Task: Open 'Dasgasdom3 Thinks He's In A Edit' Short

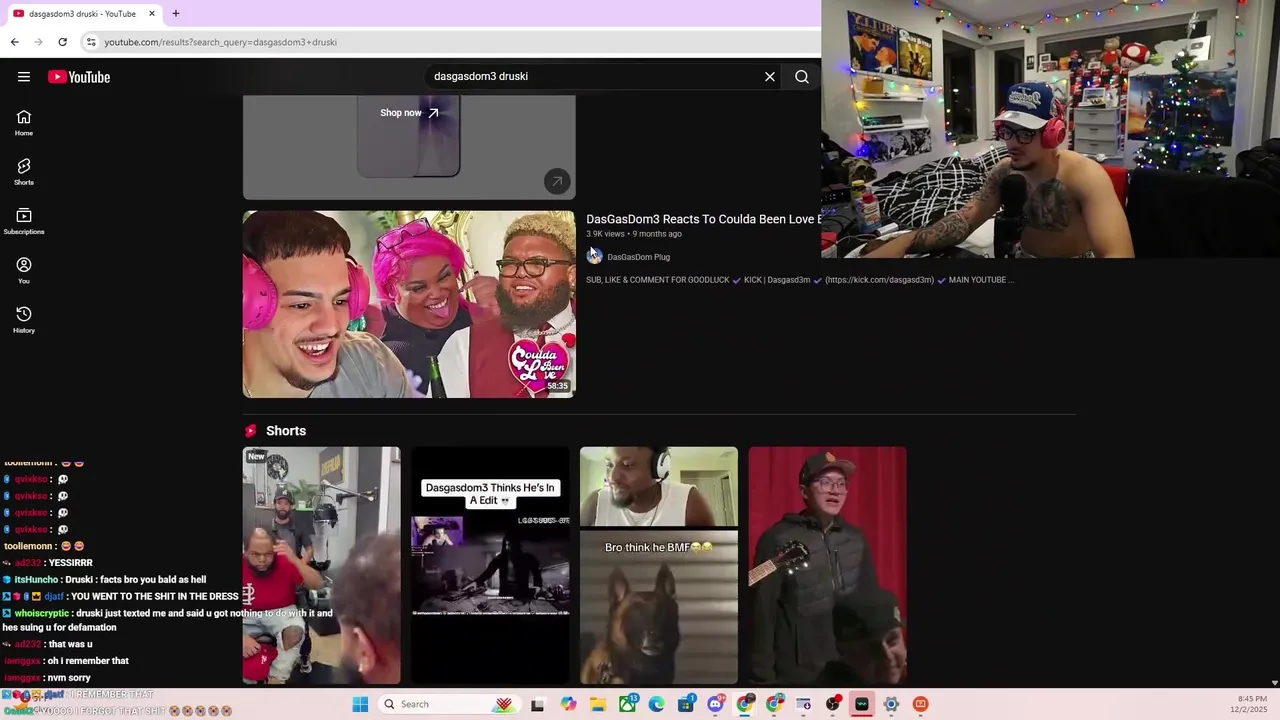Action: (490, 565)
